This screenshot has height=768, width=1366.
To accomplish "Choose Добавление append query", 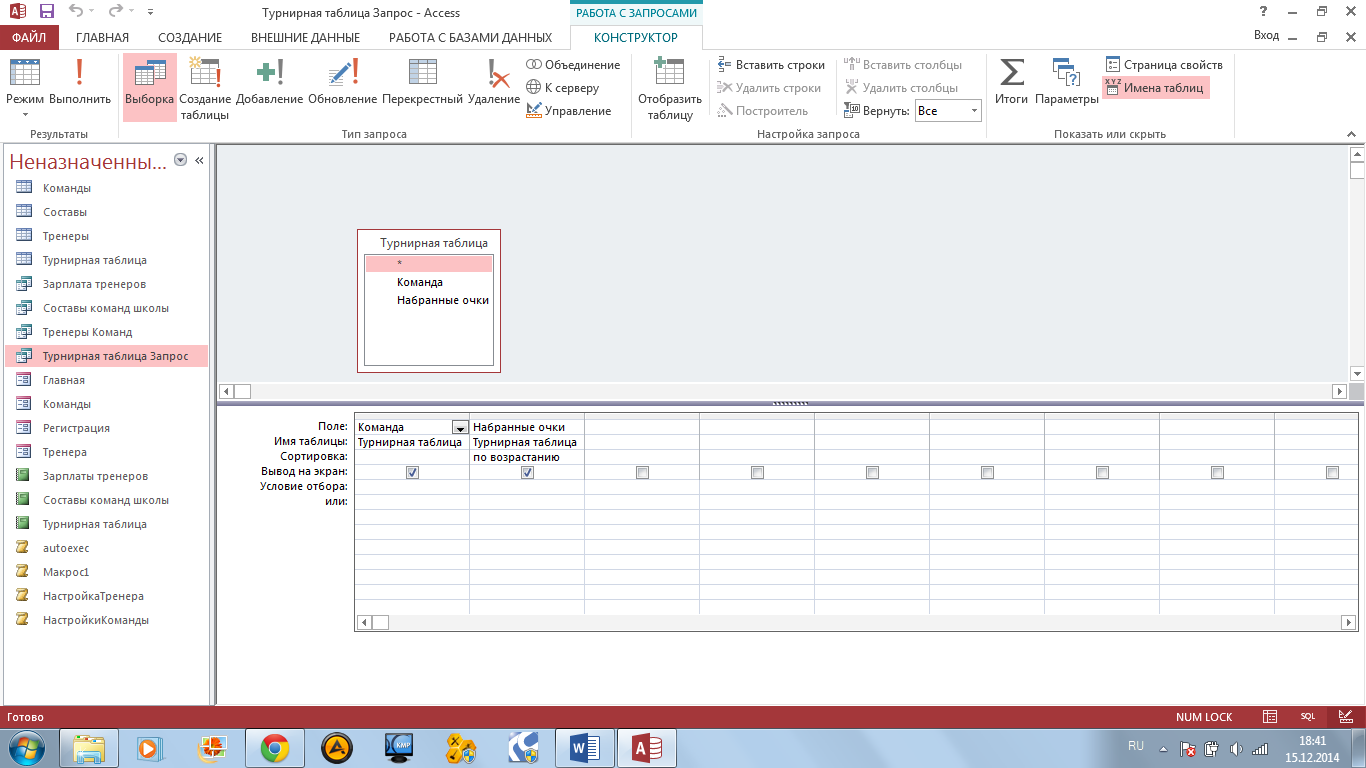I will [x=269, y=82].
